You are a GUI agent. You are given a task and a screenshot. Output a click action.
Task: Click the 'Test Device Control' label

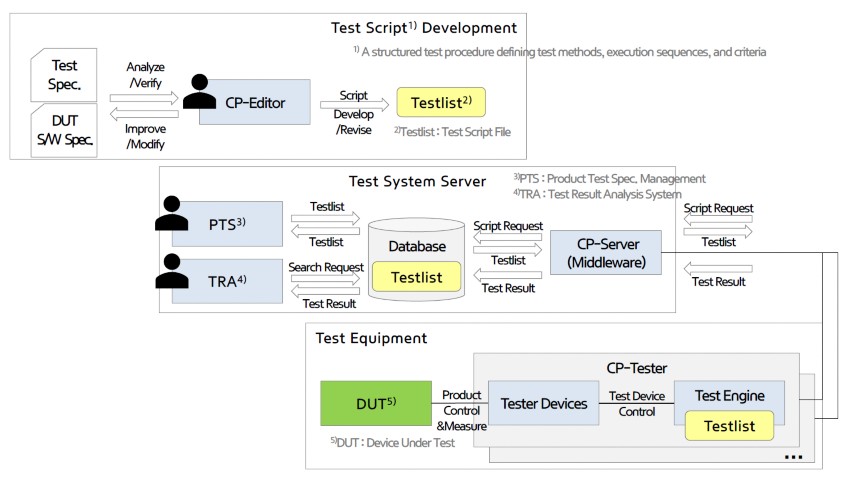coord(636,404)
